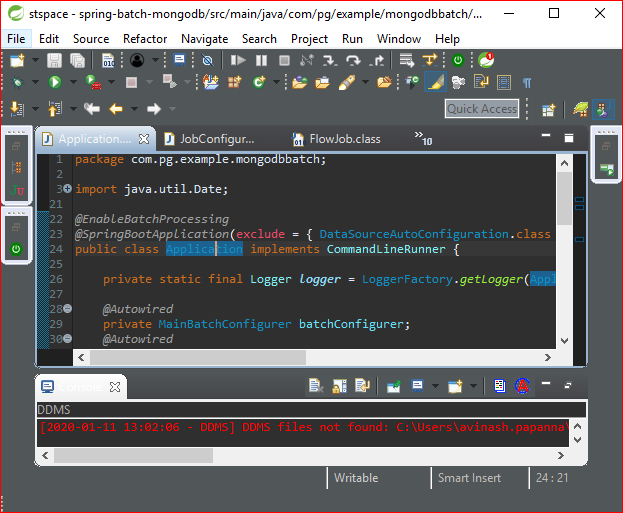Viewport: 623px width, 513px height.
Task: Click the Open Task folder icon
Action: (x=322, y=82)
